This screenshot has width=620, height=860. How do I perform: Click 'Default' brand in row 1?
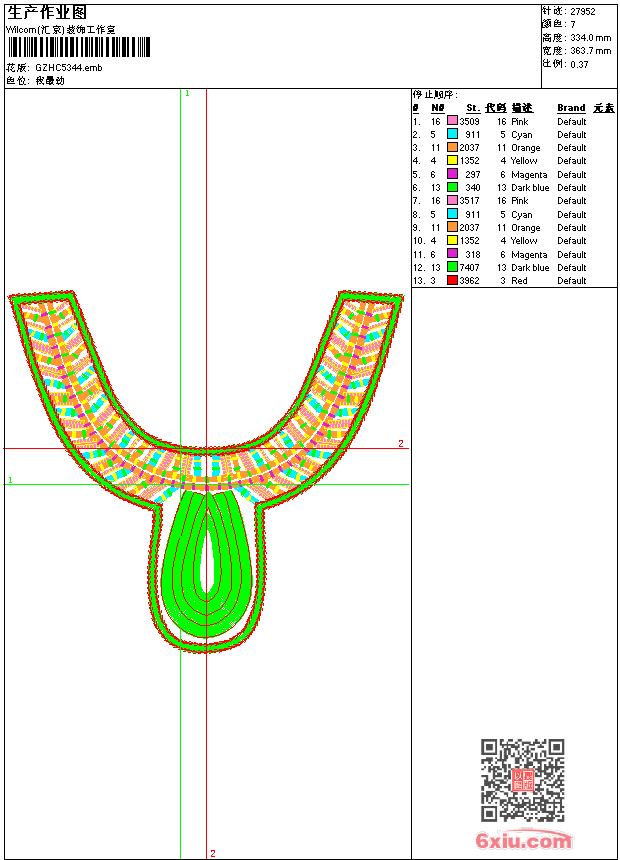tap(572, 122)
